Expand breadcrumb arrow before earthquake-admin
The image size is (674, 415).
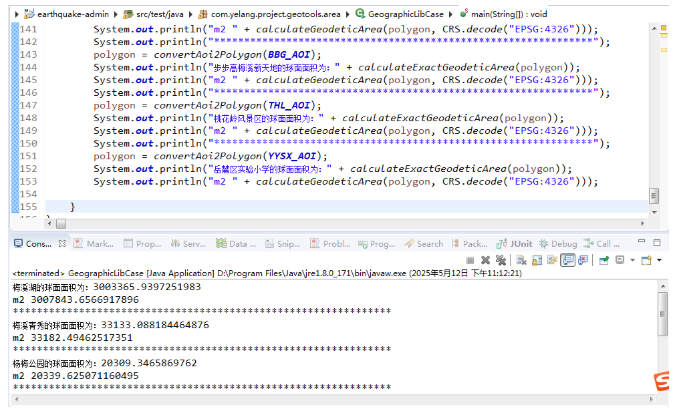pos(16,14)
